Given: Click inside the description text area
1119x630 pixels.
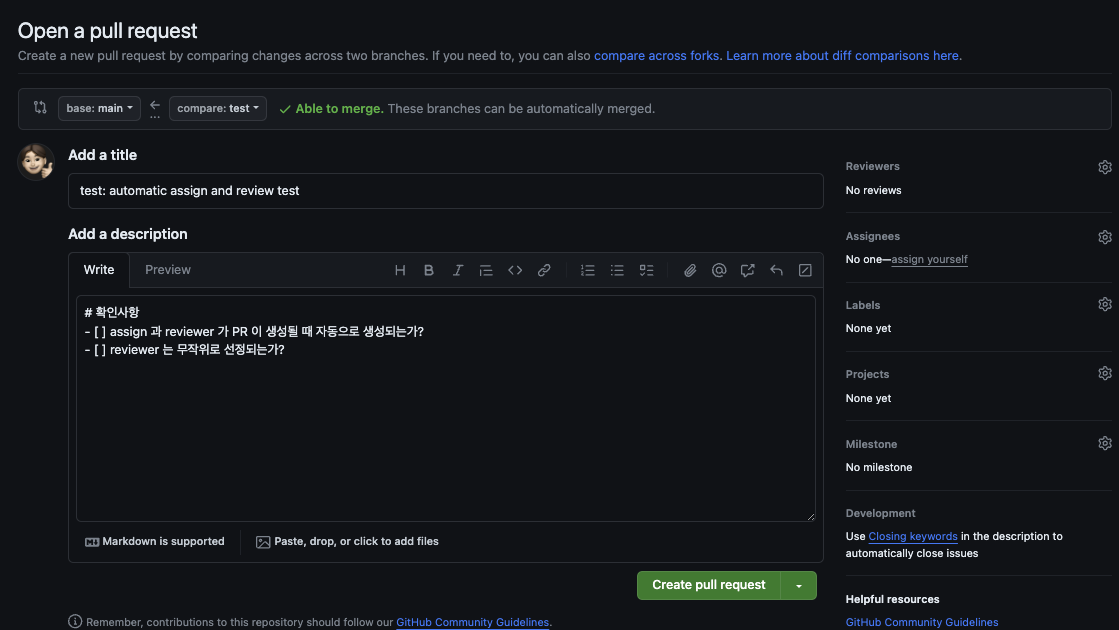Looking at the screenshot, I should pyautogui.click(x=446, y=409).
